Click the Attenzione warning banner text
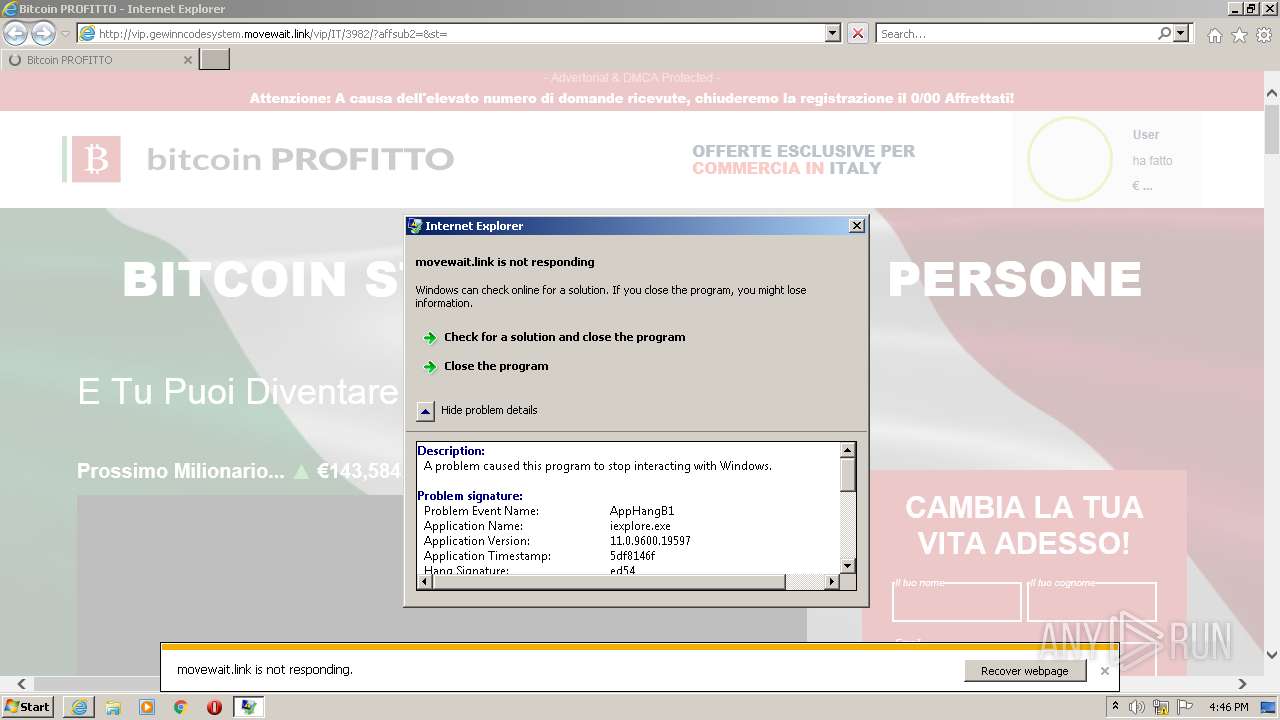 (x=631, y=98)
